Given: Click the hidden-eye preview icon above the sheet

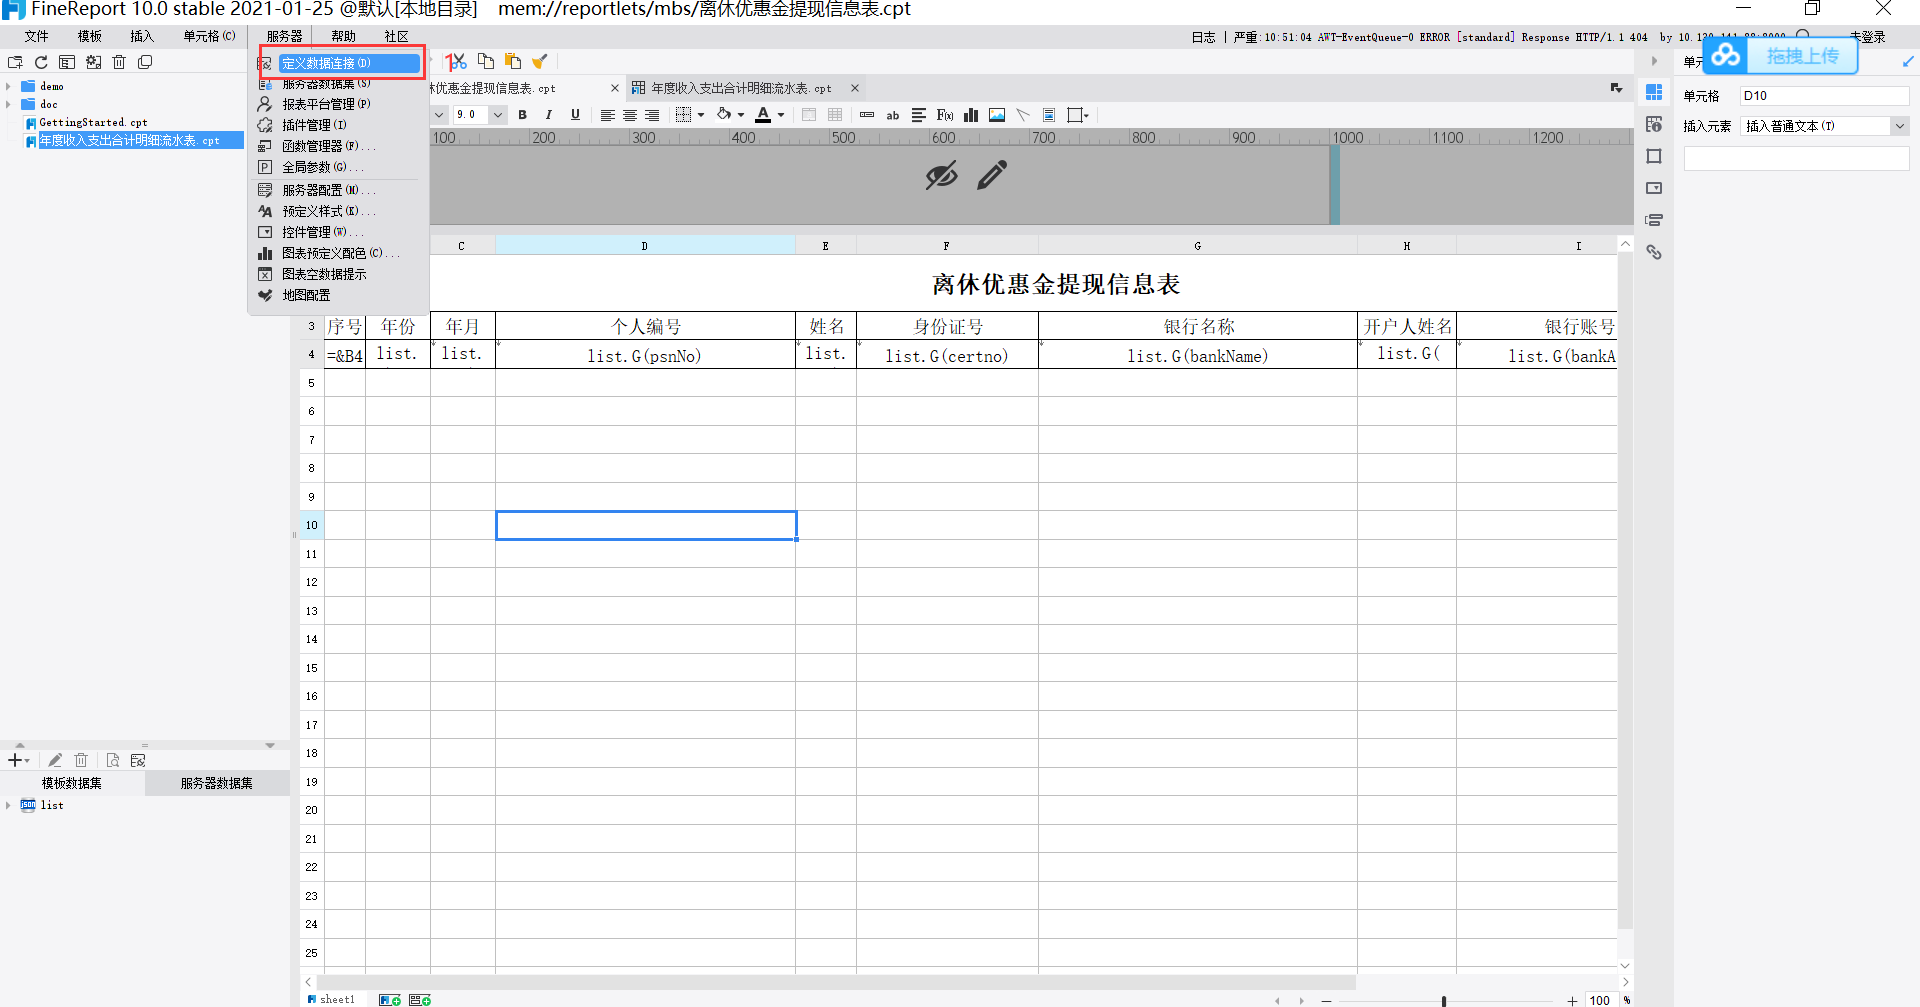Looking at the screenshot, I should (x=941, y=176).
